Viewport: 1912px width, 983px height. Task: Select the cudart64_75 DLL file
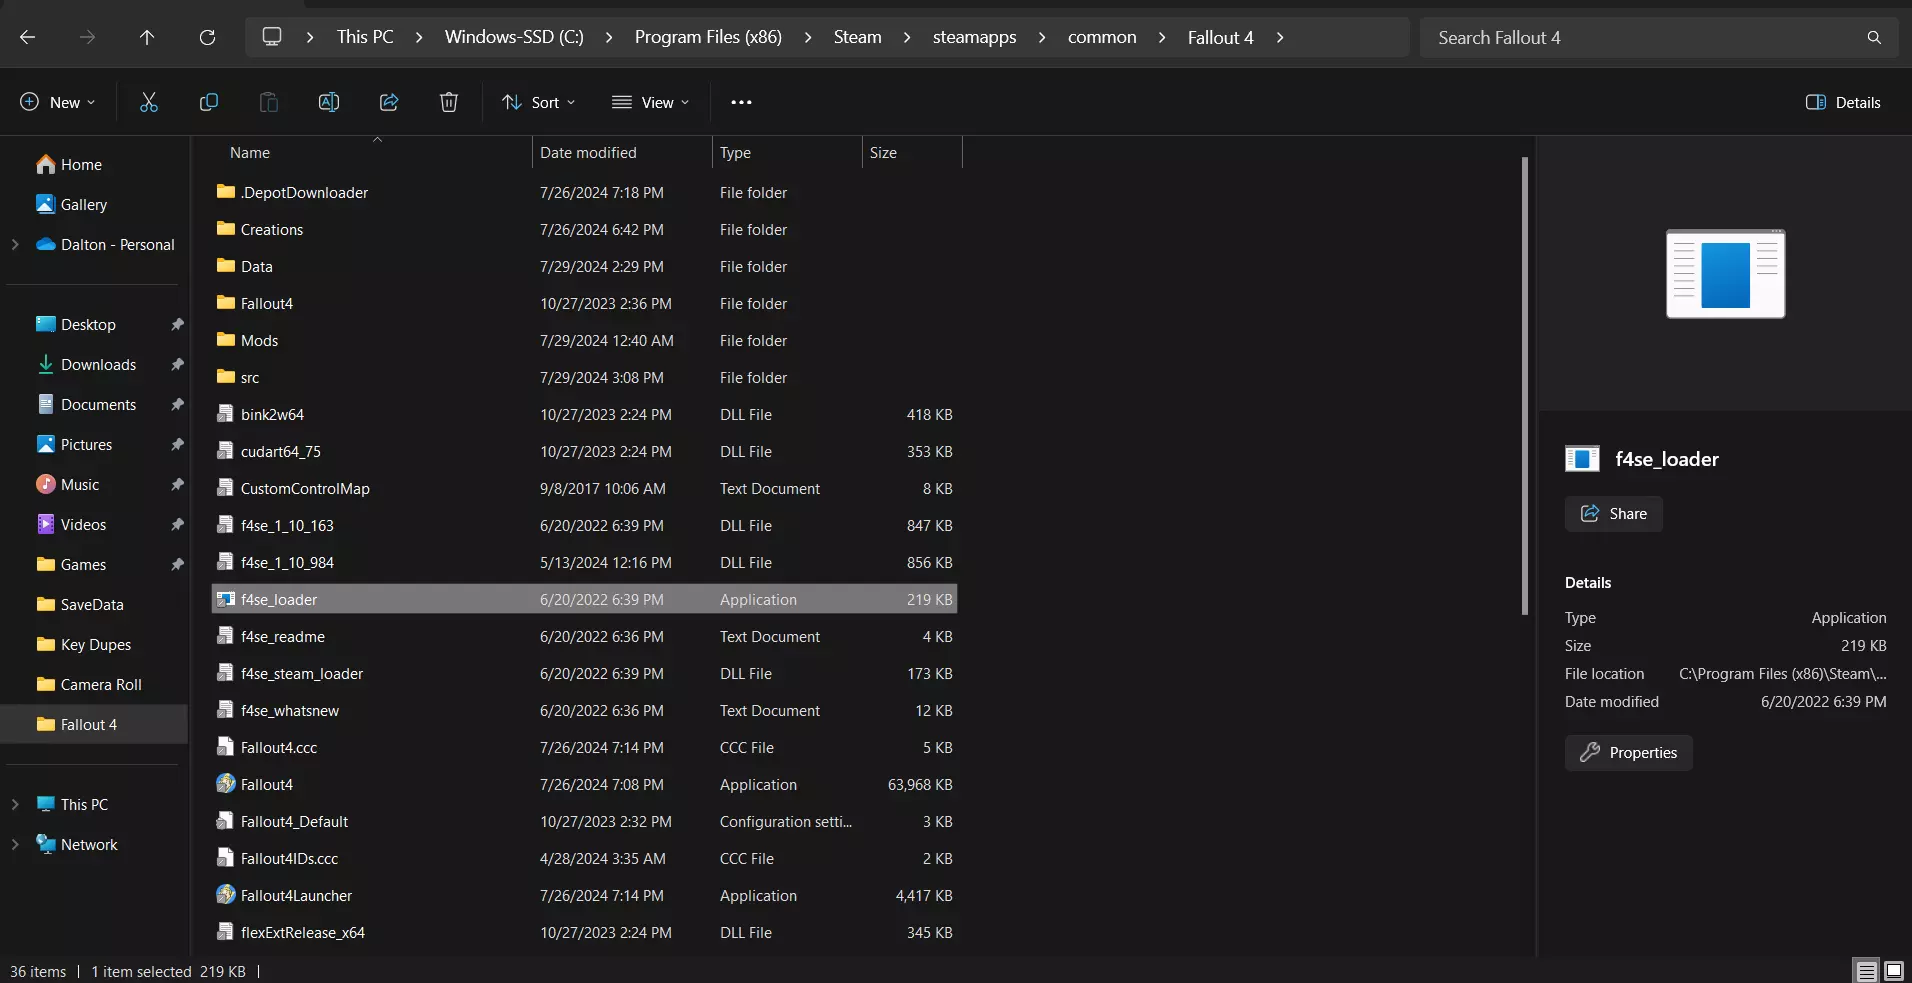pos(584,451)
